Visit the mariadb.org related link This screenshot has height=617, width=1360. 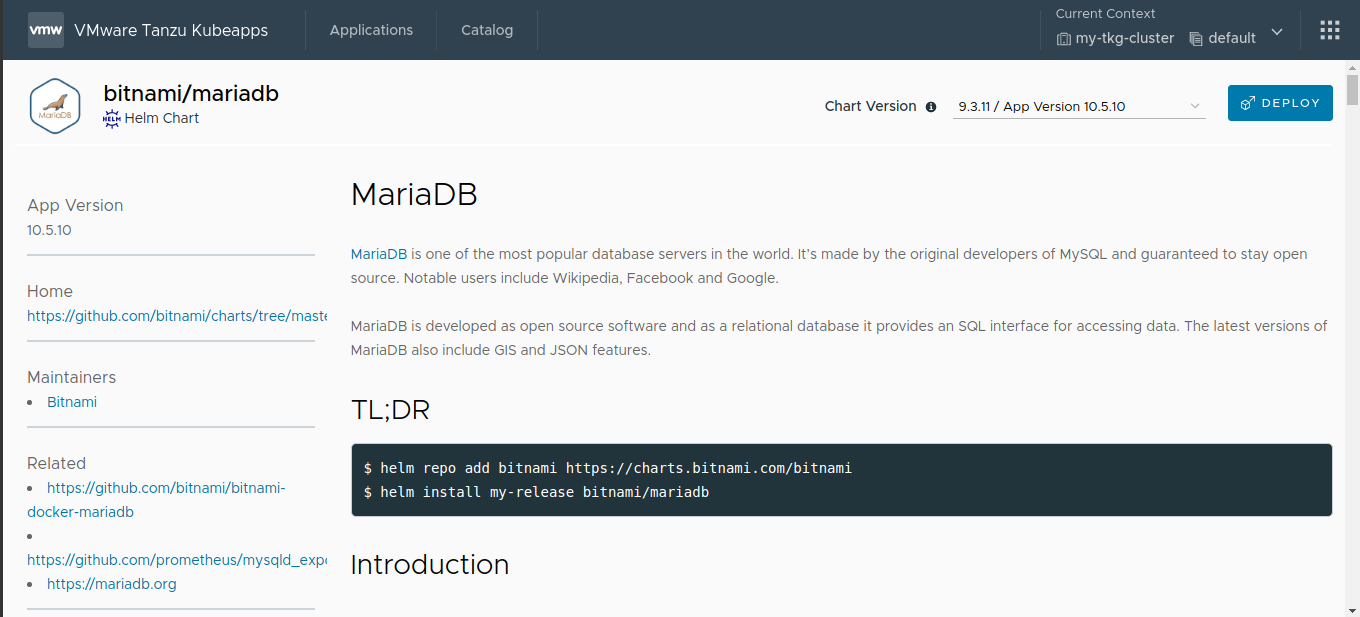111,583
